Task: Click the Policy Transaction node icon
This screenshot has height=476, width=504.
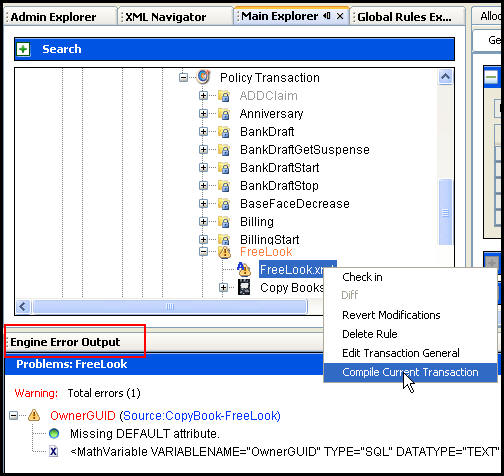Action: click(203, 77)
